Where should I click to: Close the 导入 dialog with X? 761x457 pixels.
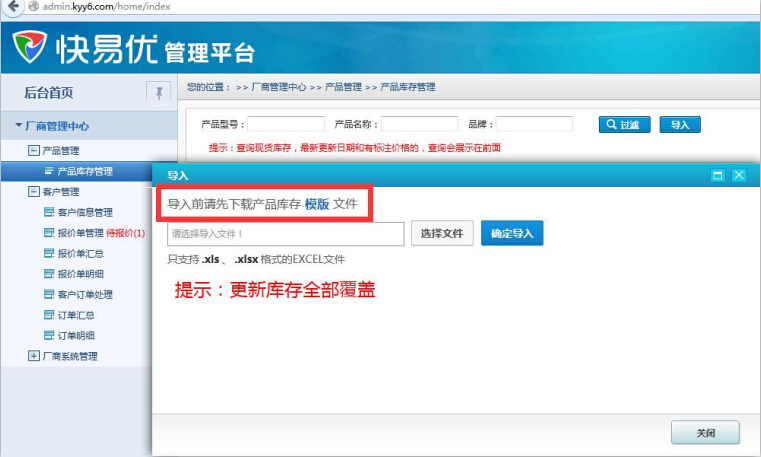coord(739,175)
